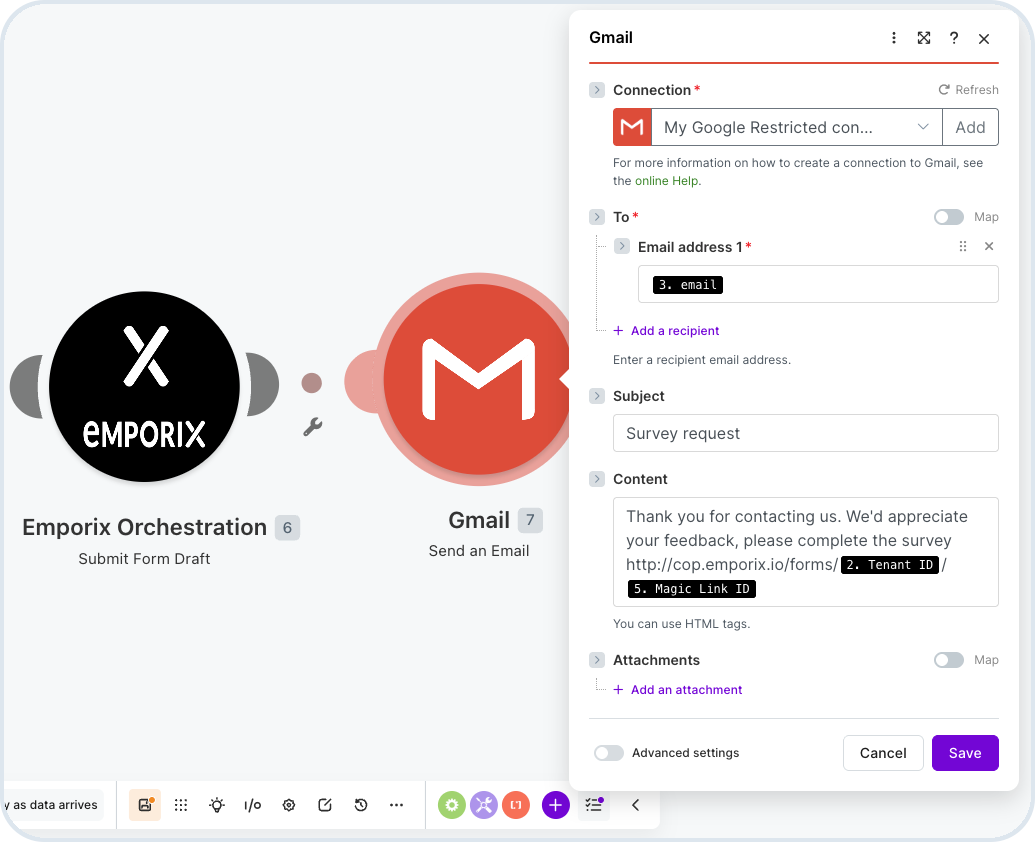Click the purple Save button

(x=965, y=753)
